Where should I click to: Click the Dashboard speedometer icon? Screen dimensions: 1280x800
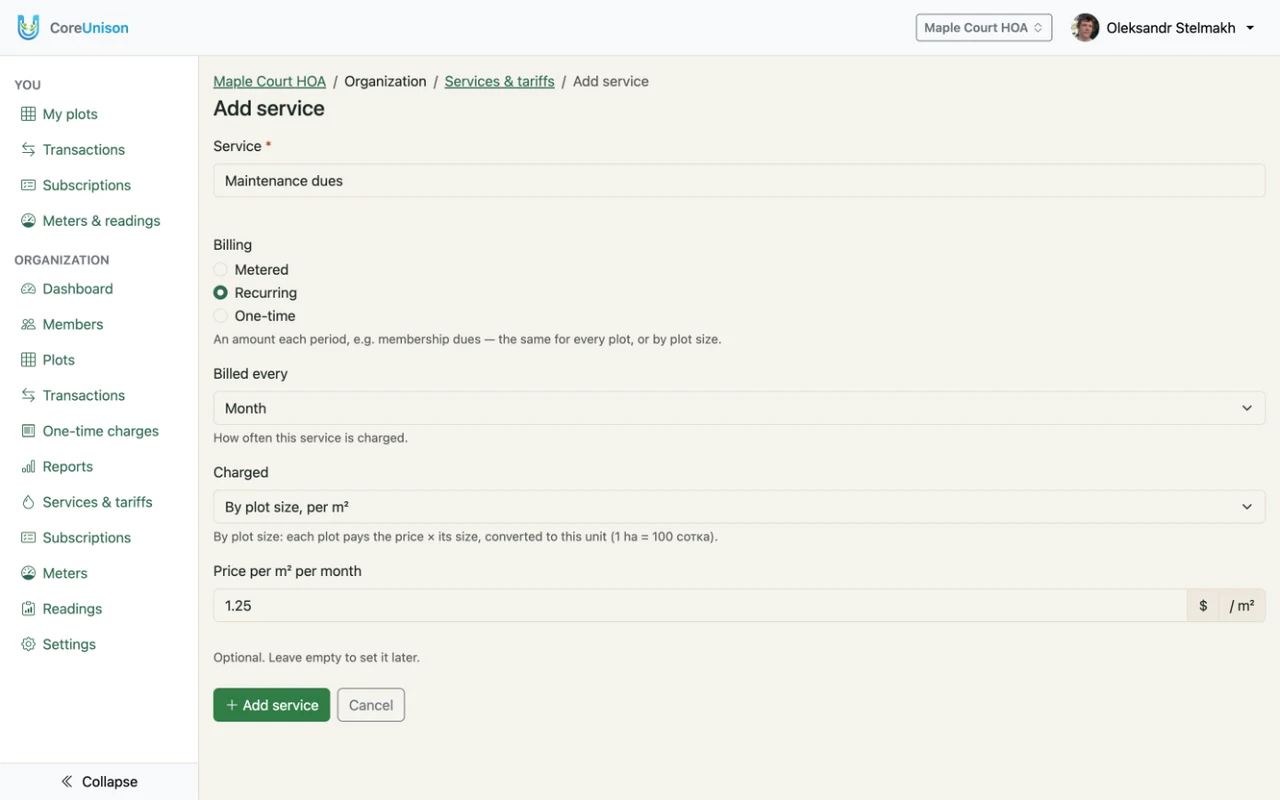click(x=28, y=289)
